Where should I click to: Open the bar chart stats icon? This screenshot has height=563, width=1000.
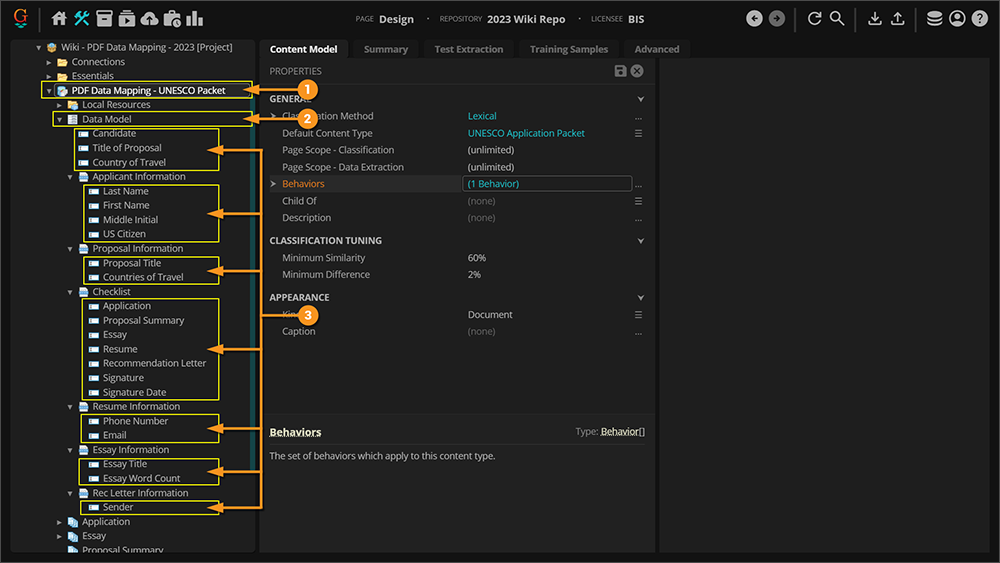click(x=194, y=19)
